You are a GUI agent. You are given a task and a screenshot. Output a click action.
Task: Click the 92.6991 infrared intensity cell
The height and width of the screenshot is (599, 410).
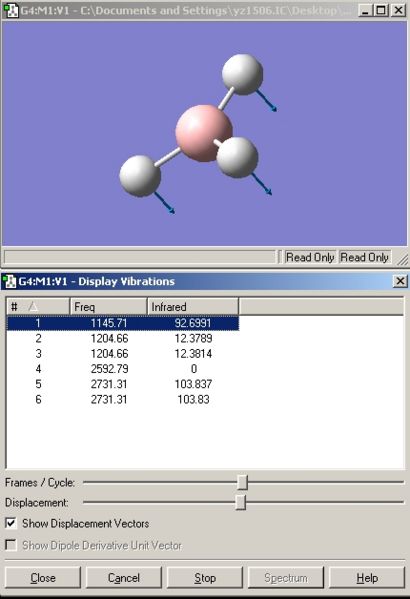tap(193, 323)
